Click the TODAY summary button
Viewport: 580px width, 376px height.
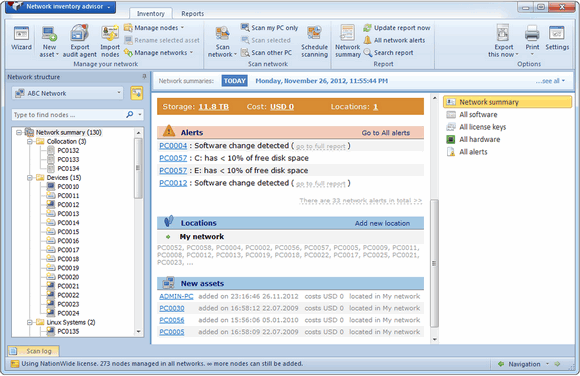pos(235,81)
